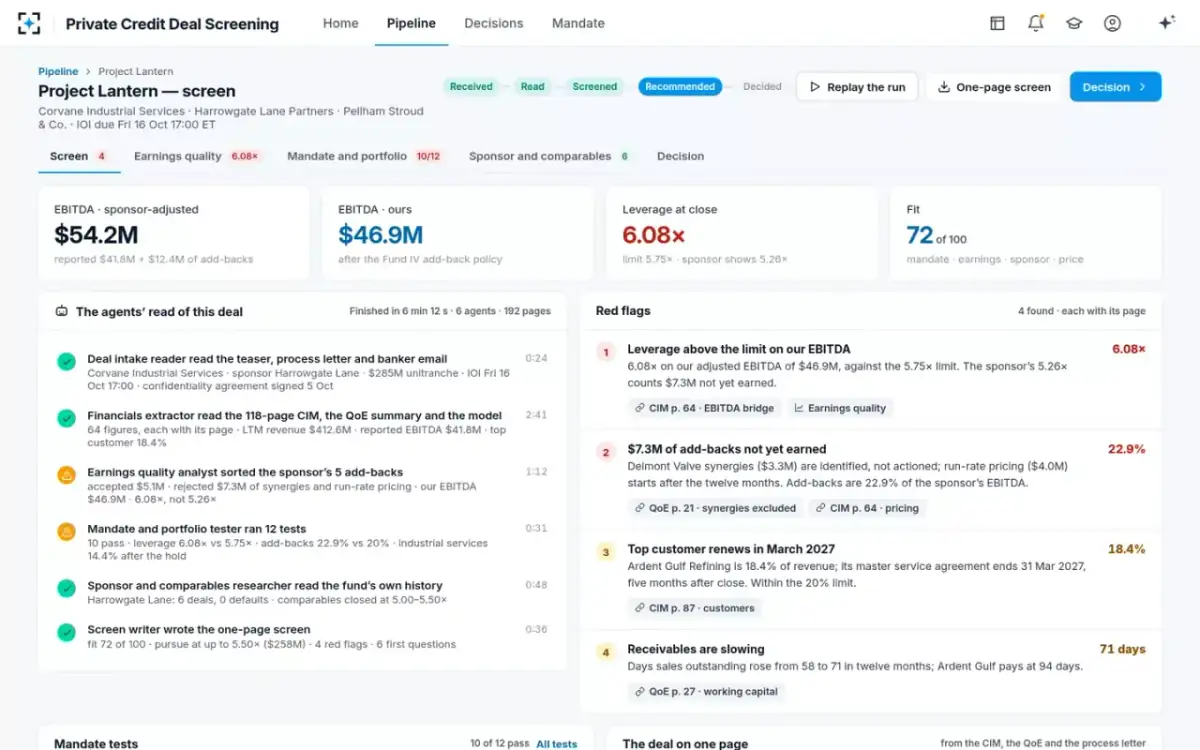
Task: Click the 1:12 duration for Earnings quality analyst
Action: (536, 472)
